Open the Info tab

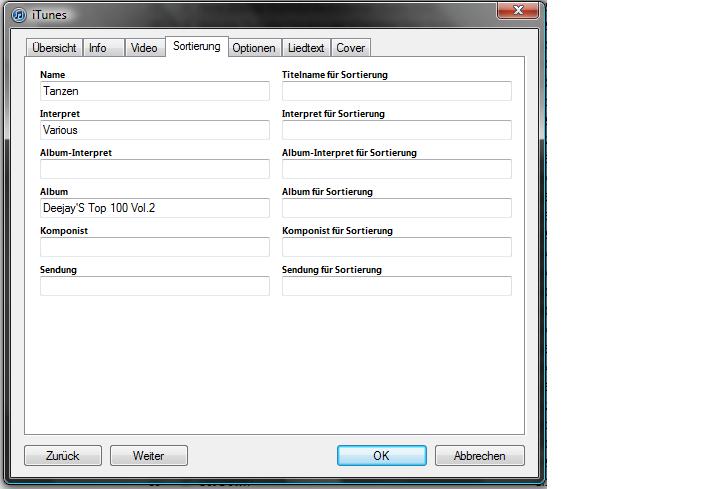(103, 48)
